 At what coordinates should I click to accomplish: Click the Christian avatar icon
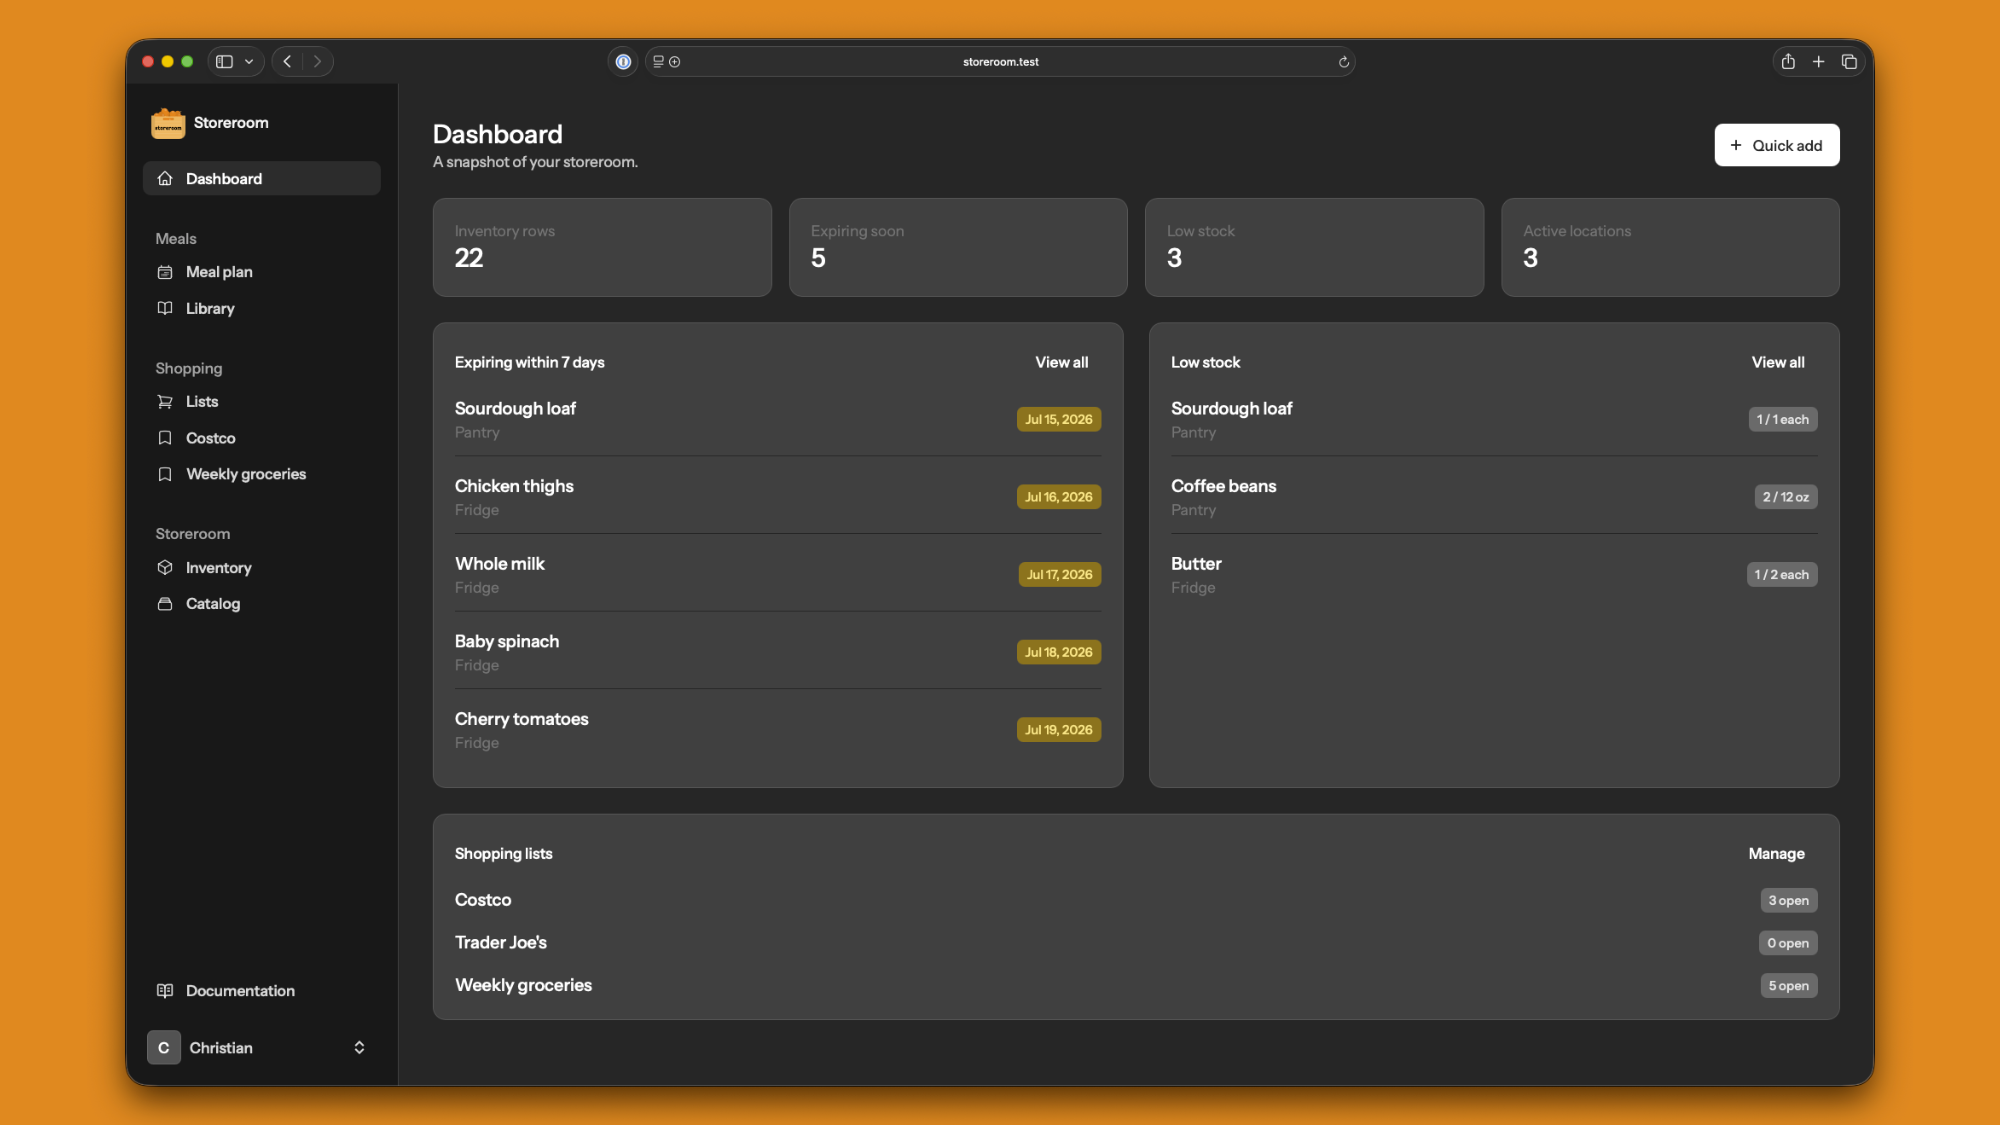click(164, 1047)
